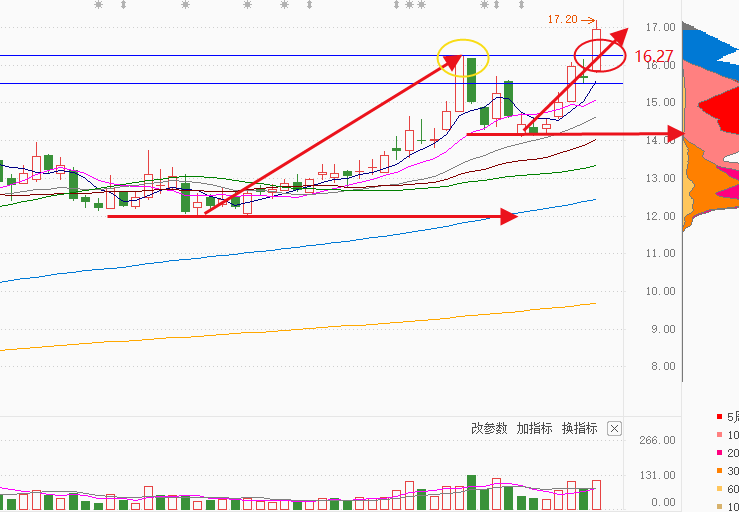739x512 pixels.
Task: Click the magenta 20 legend swatch
Action: [719, 453]
